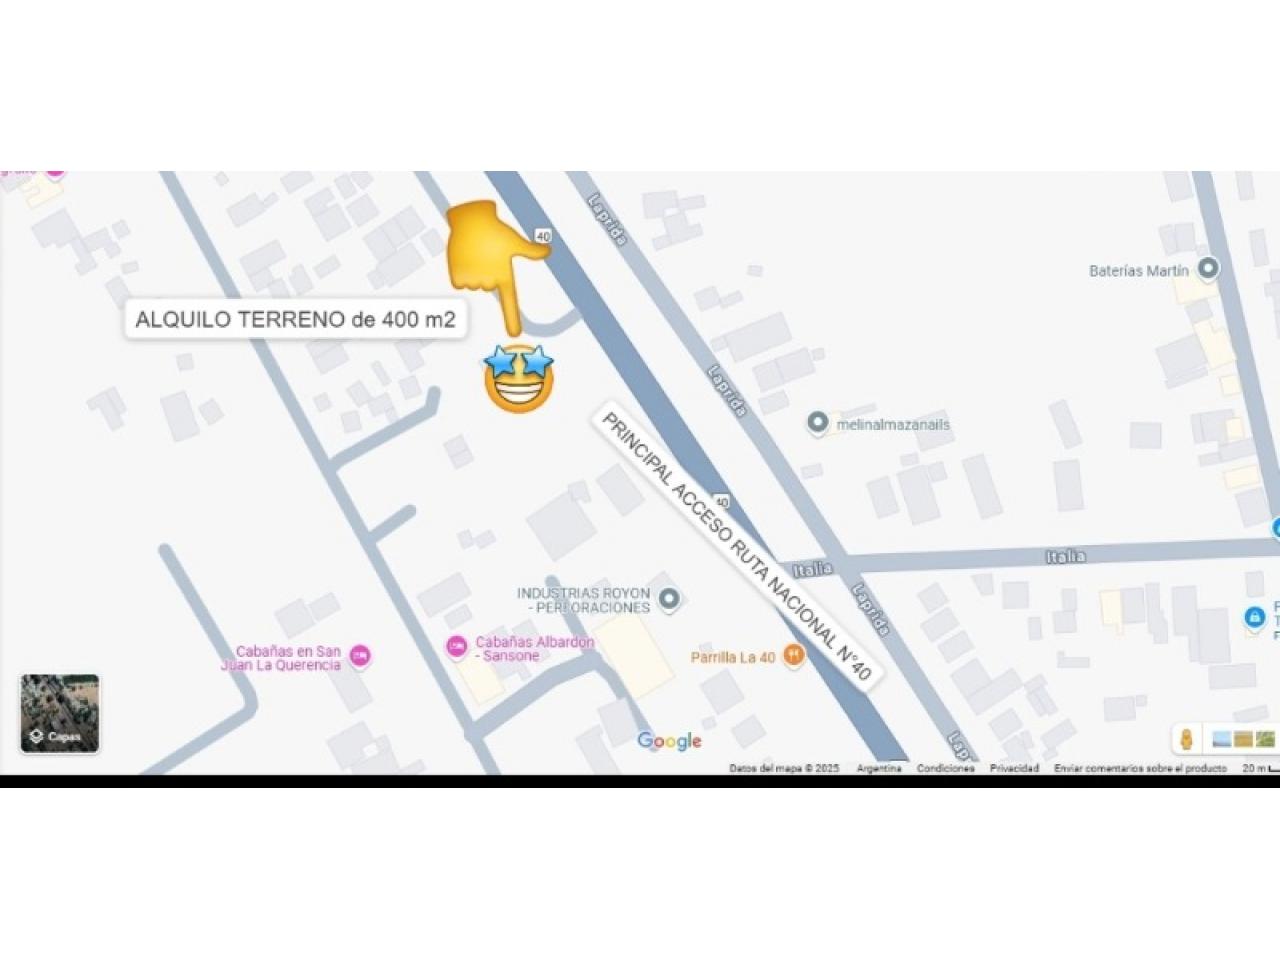Click the Argentina text in footer
Image resolution: width=1280 pixels, height=960 pixels.
(878, 768)
